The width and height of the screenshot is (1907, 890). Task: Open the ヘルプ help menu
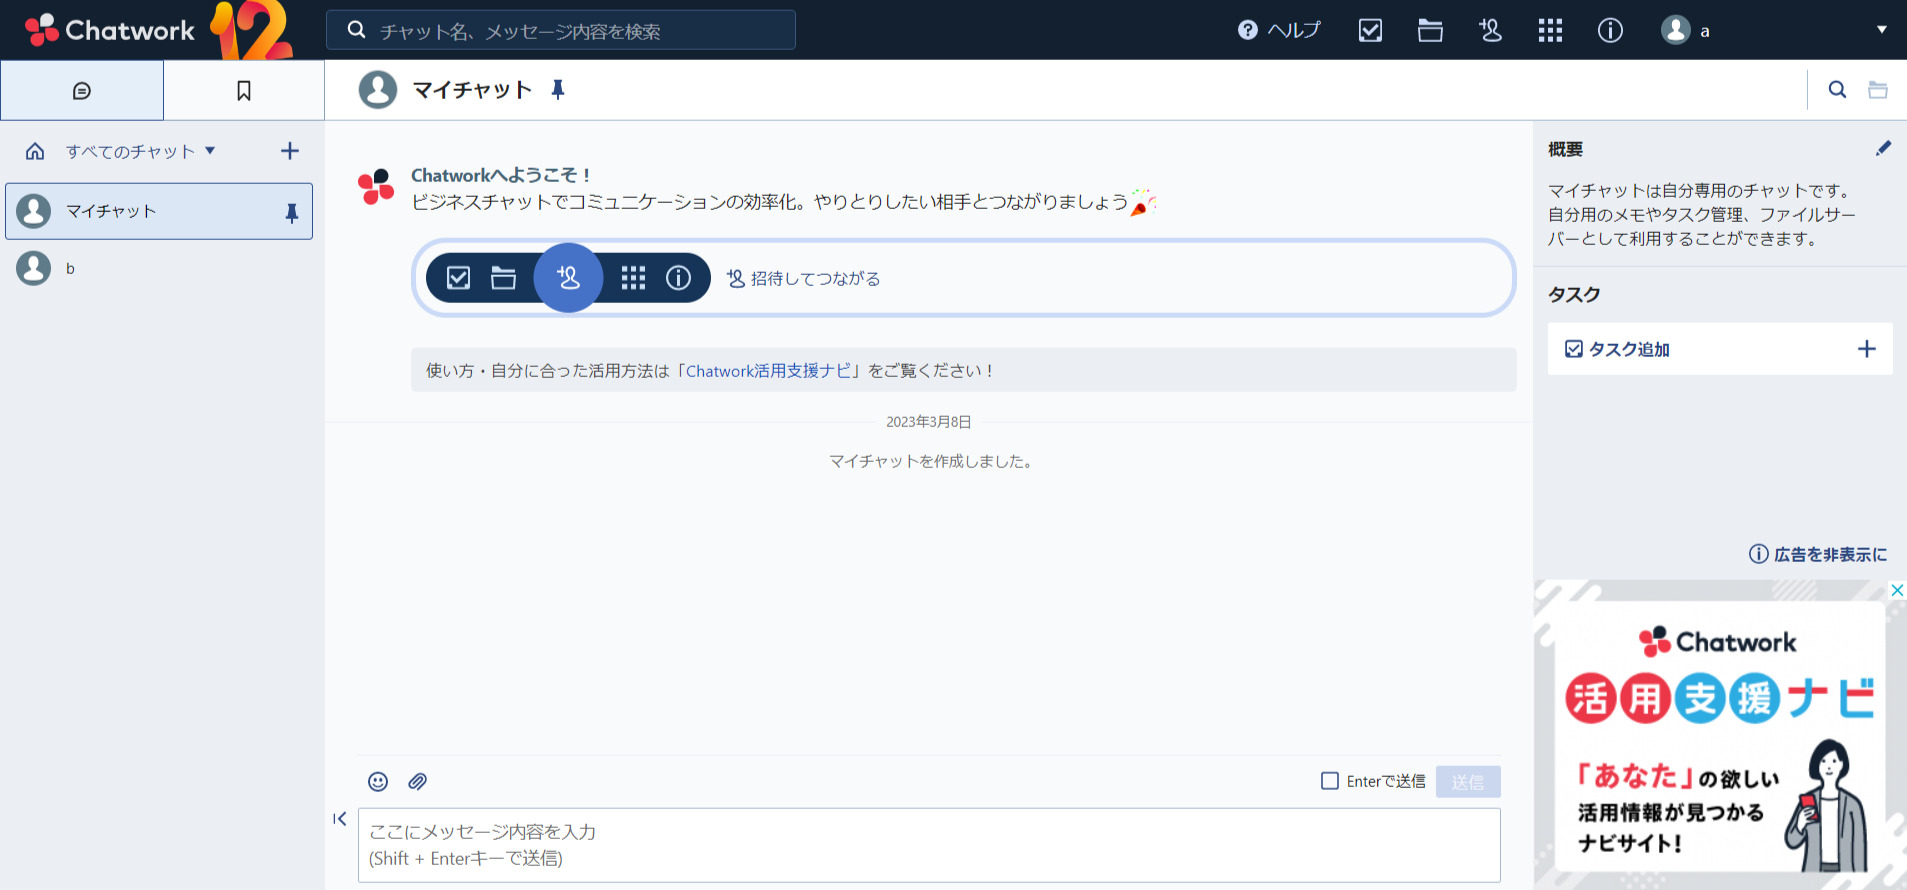click(1279, 30)
